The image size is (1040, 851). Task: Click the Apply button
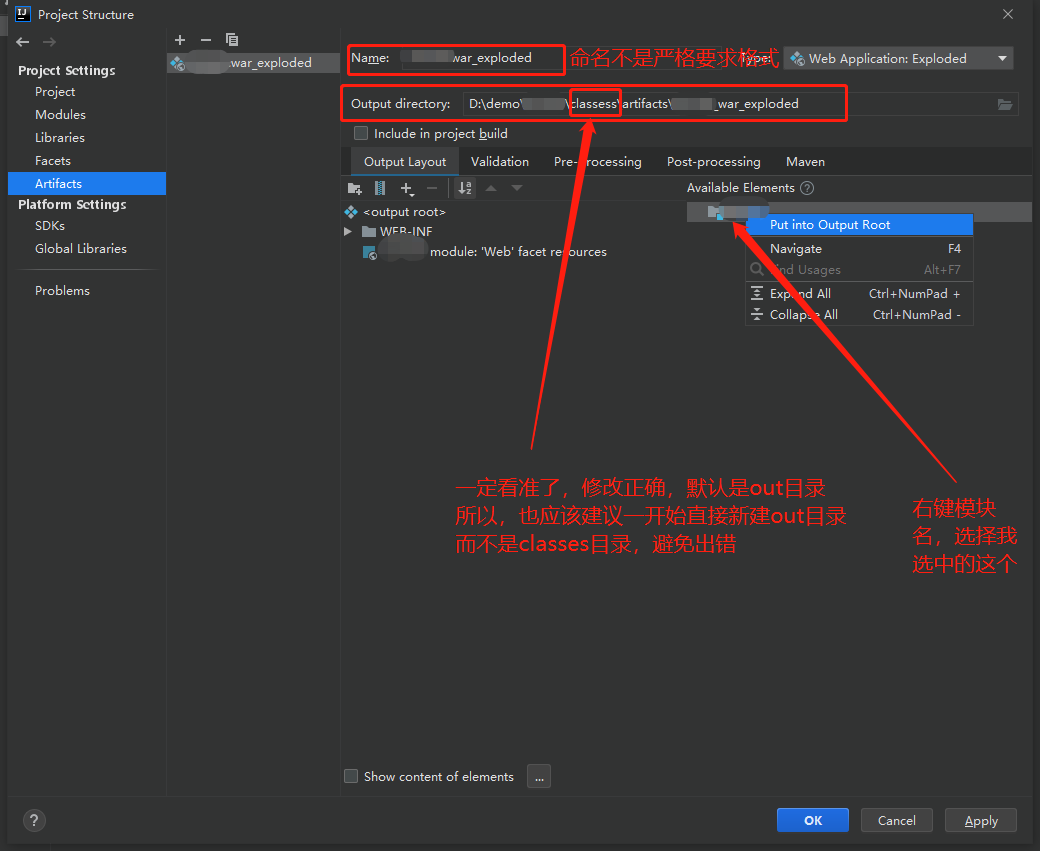[x=981, y=820]
